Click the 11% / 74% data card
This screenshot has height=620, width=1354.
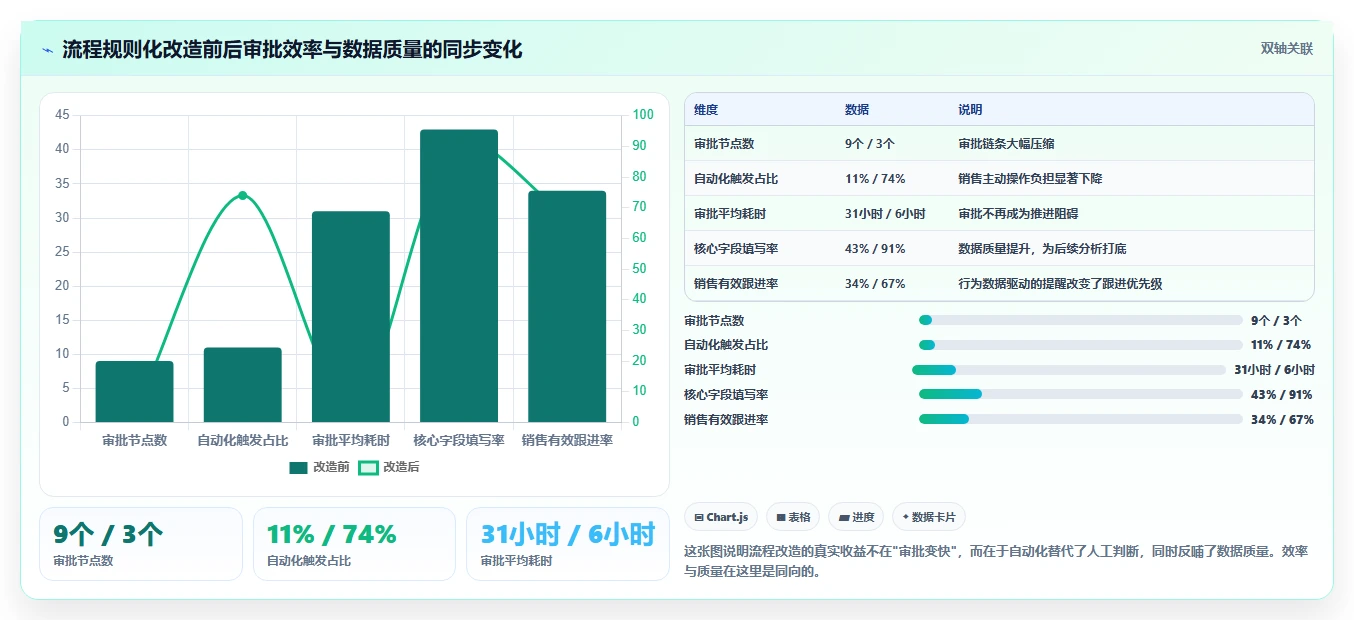354,544
